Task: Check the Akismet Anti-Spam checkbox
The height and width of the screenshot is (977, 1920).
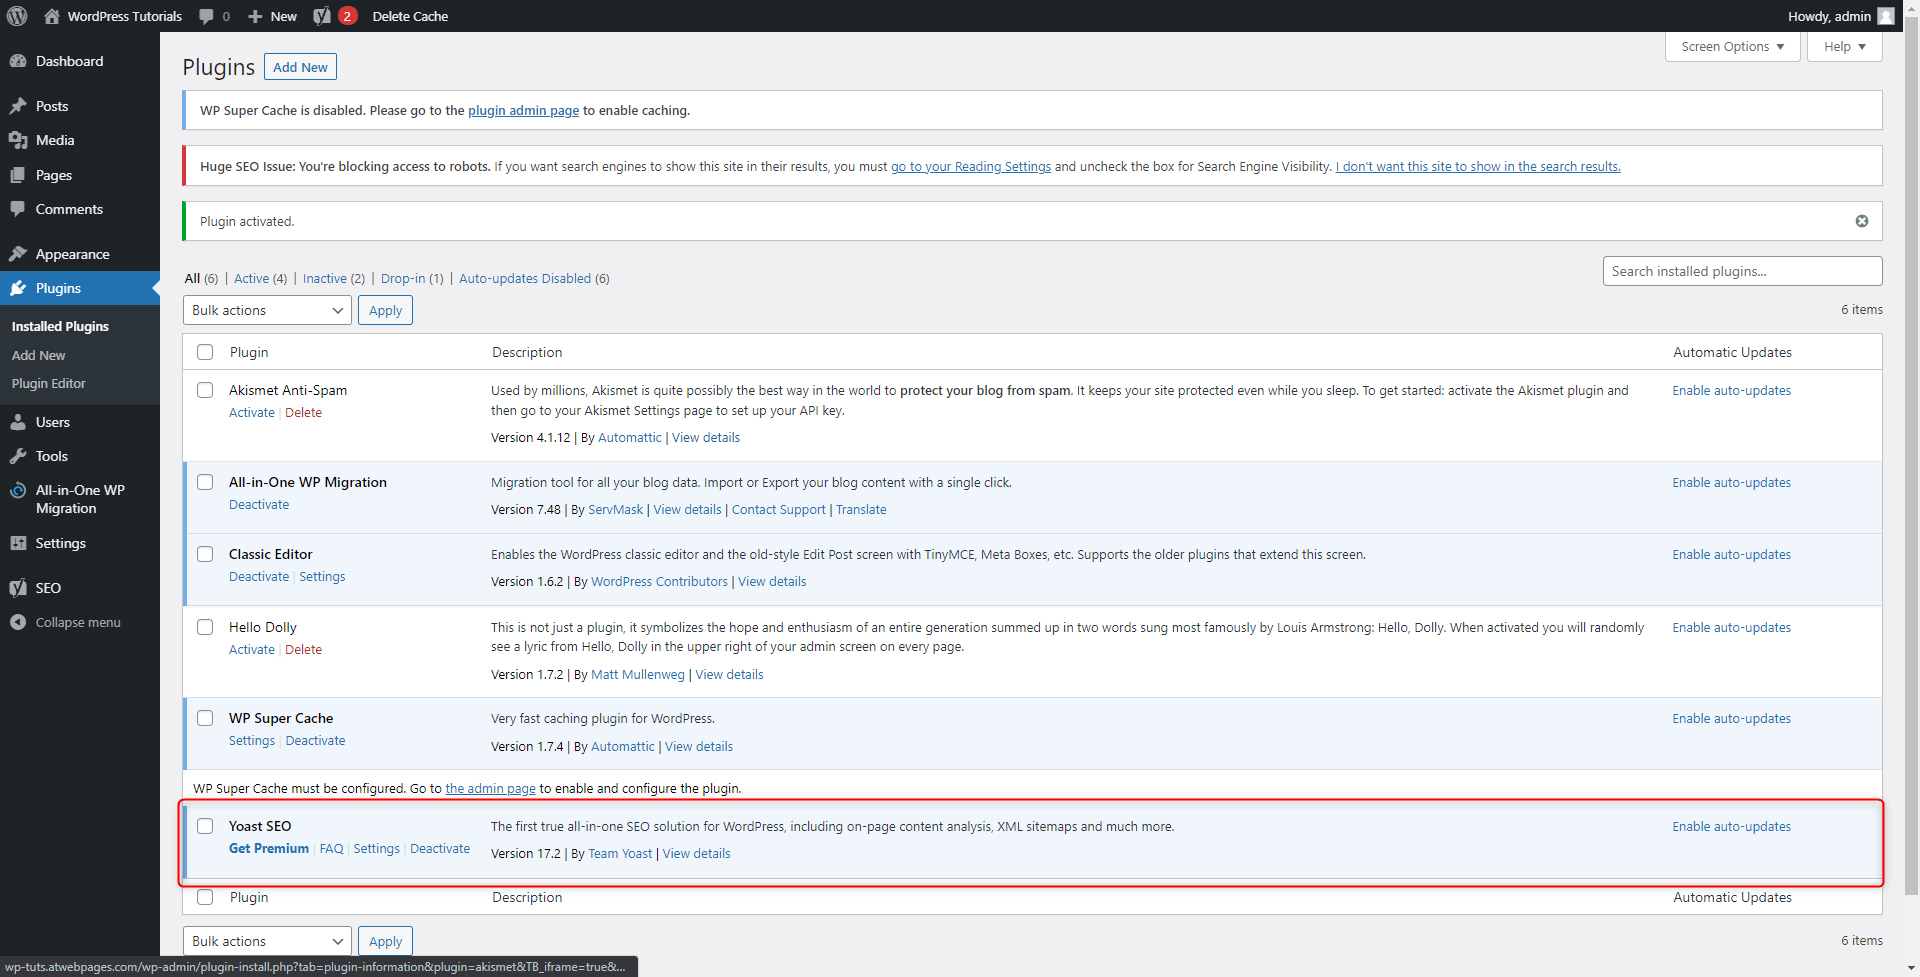Action: 205,390
